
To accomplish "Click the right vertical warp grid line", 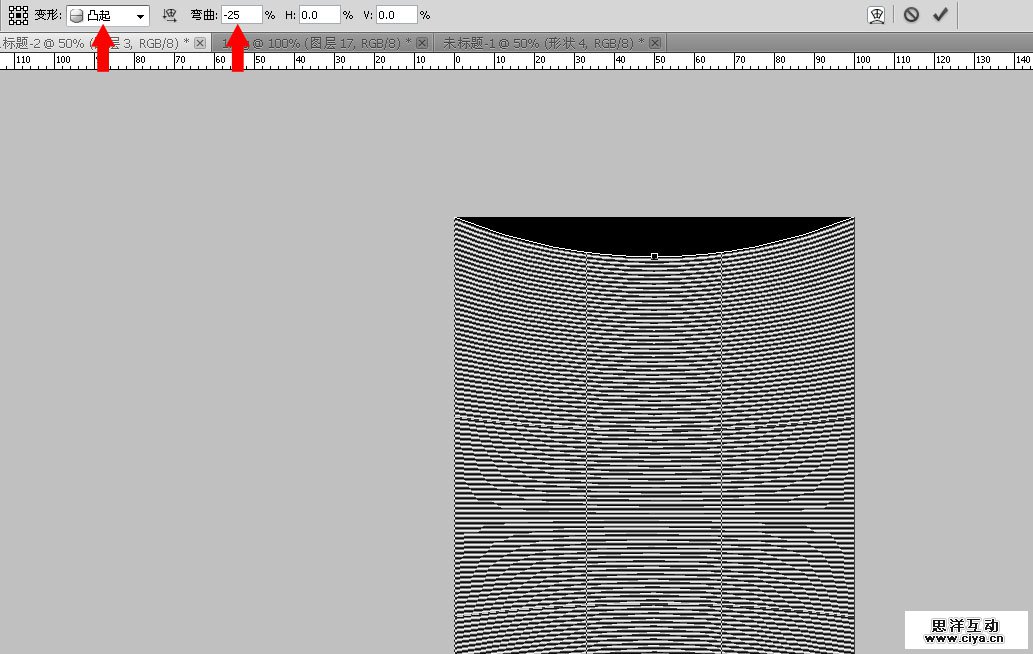I will (x=722, y=450).
